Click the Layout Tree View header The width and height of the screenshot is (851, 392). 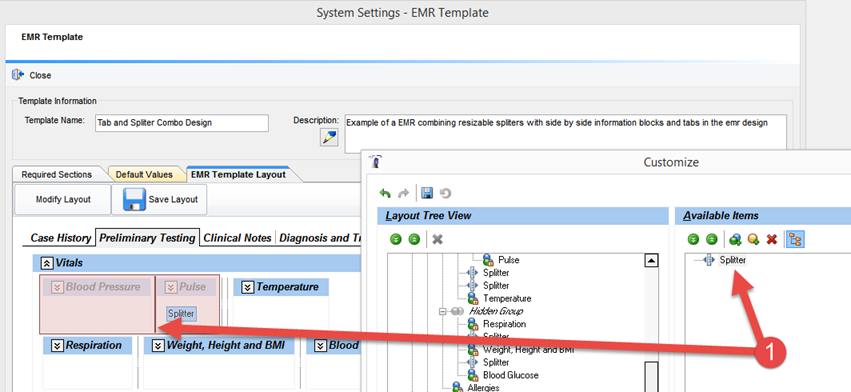point(523,216)
